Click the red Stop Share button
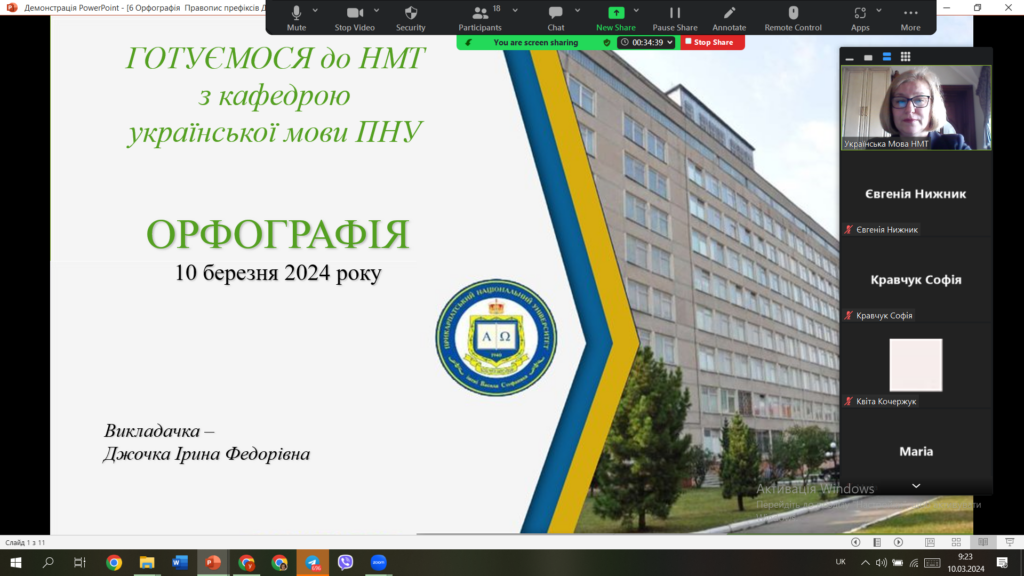Image resolution: width=1024 pixels, height=576 pixels. coord(713,43)
